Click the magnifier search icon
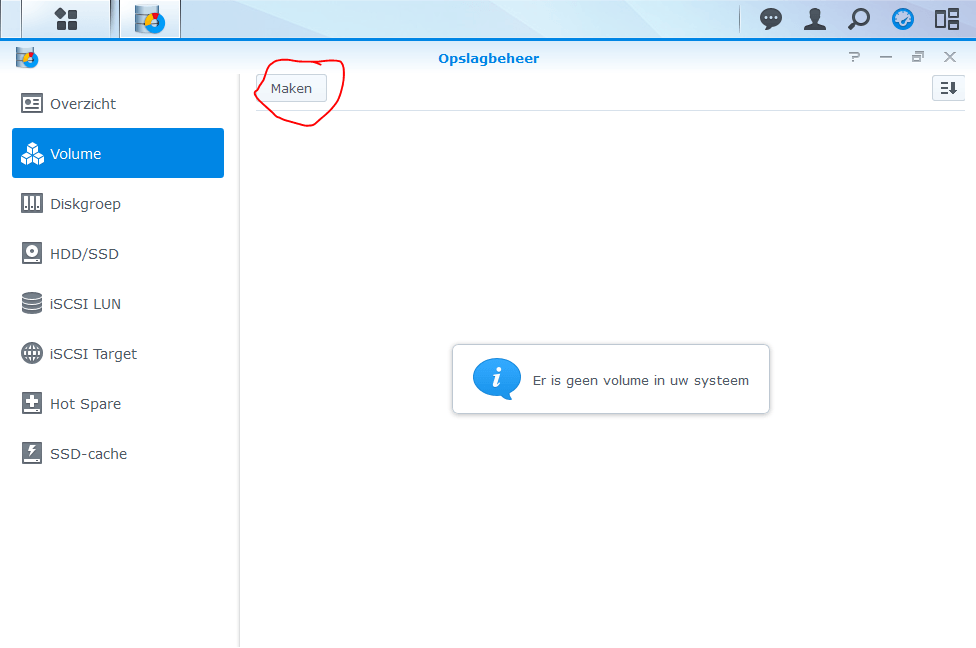Image resolution: width=976 pixels, height=648 pixels. [x=859, y=18]
